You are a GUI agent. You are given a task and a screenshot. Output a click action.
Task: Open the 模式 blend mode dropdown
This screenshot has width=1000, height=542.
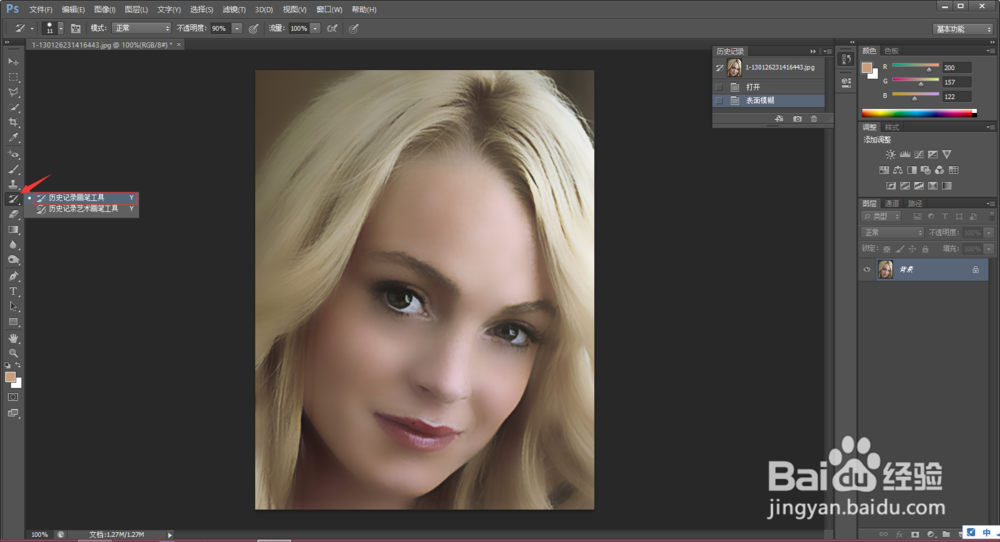[141, 28]
